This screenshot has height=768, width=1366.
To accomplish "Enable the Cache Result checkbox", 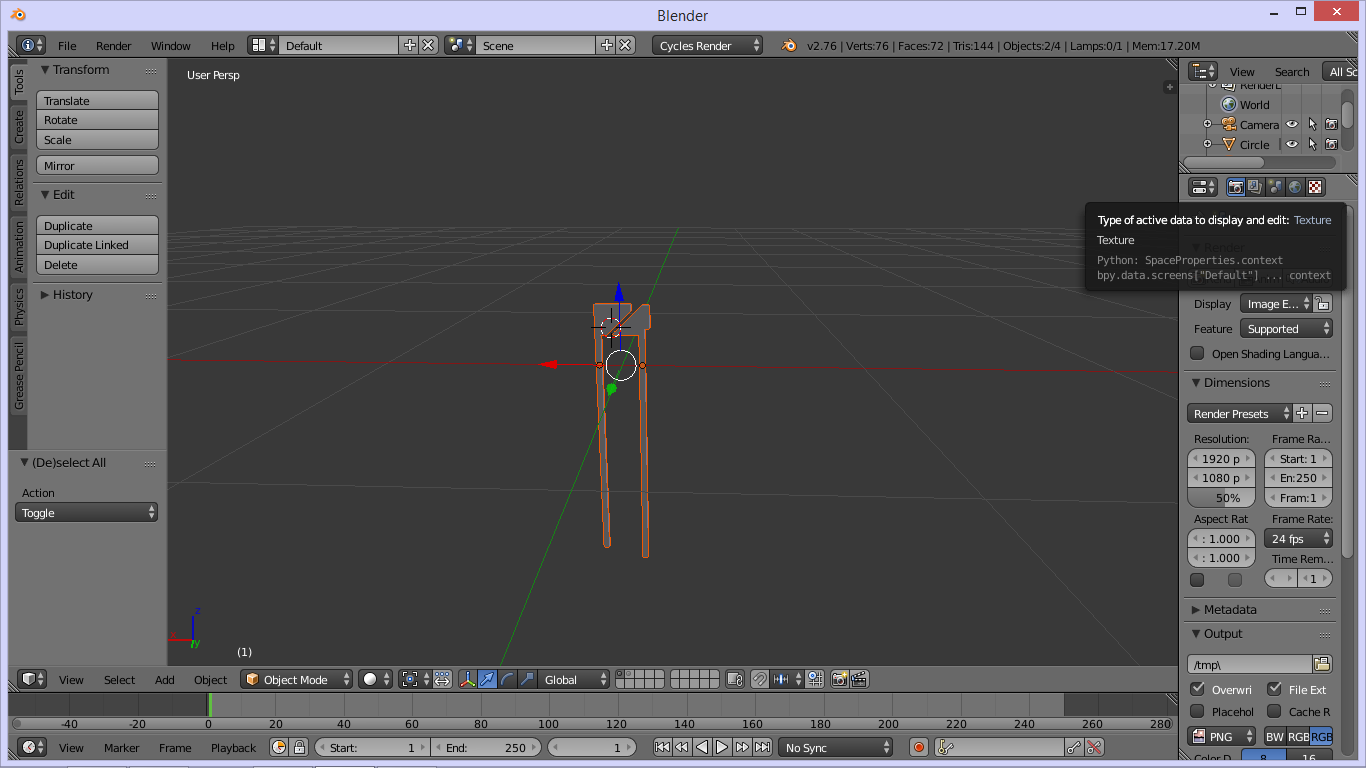I will click(x=1274, y=711).
